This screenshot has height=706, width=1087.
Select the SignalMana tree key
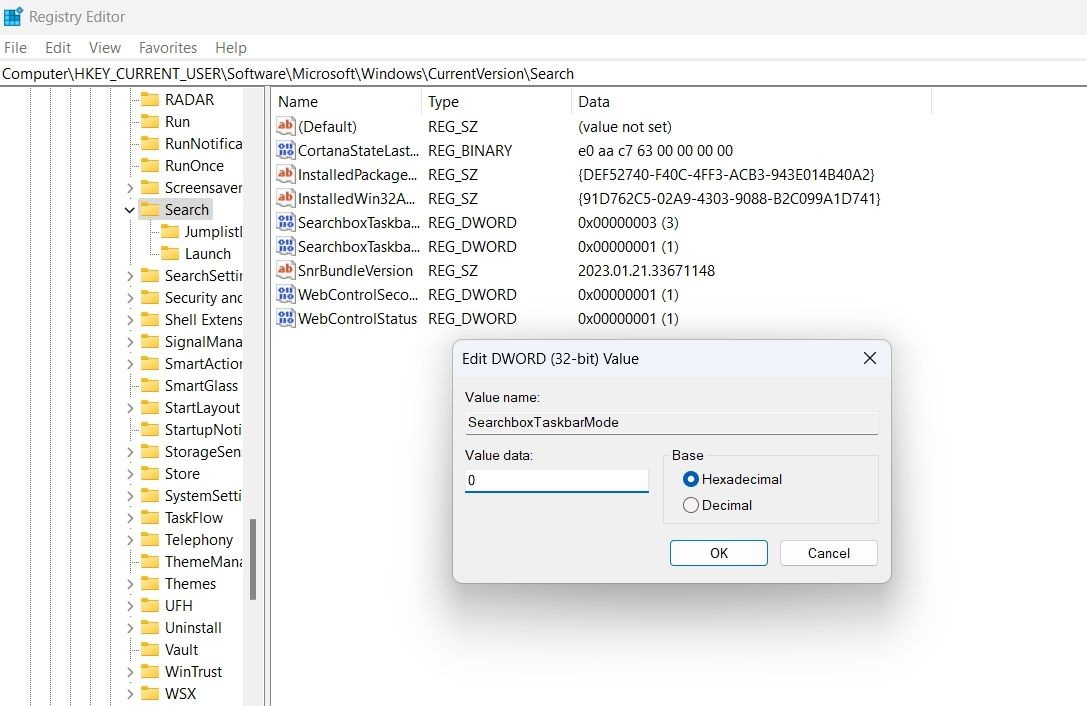click(x=203, y=342)
